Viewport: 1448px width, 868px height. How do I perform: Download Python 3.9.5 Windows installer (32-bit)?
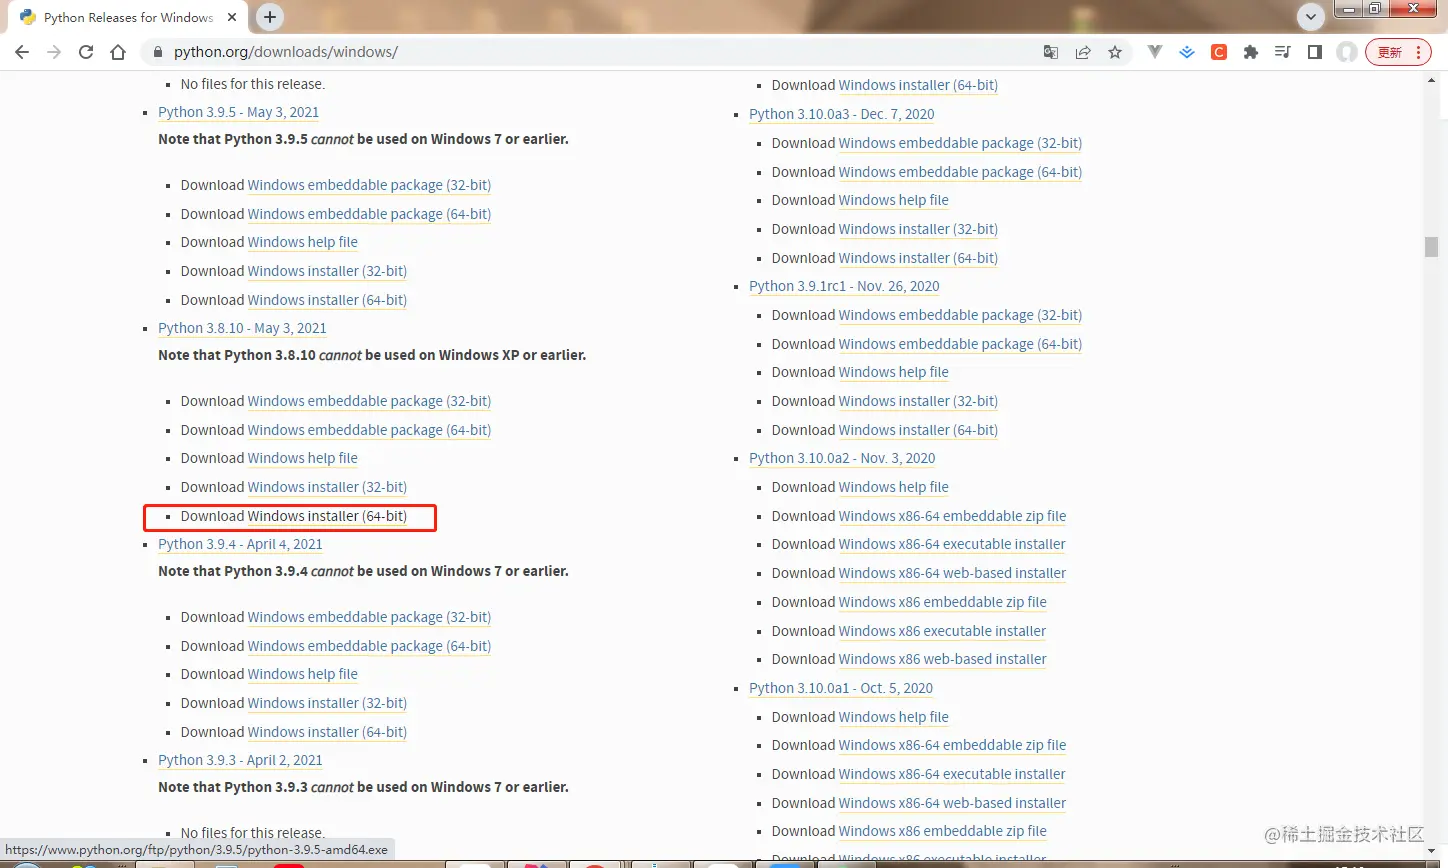coord(327,271)
